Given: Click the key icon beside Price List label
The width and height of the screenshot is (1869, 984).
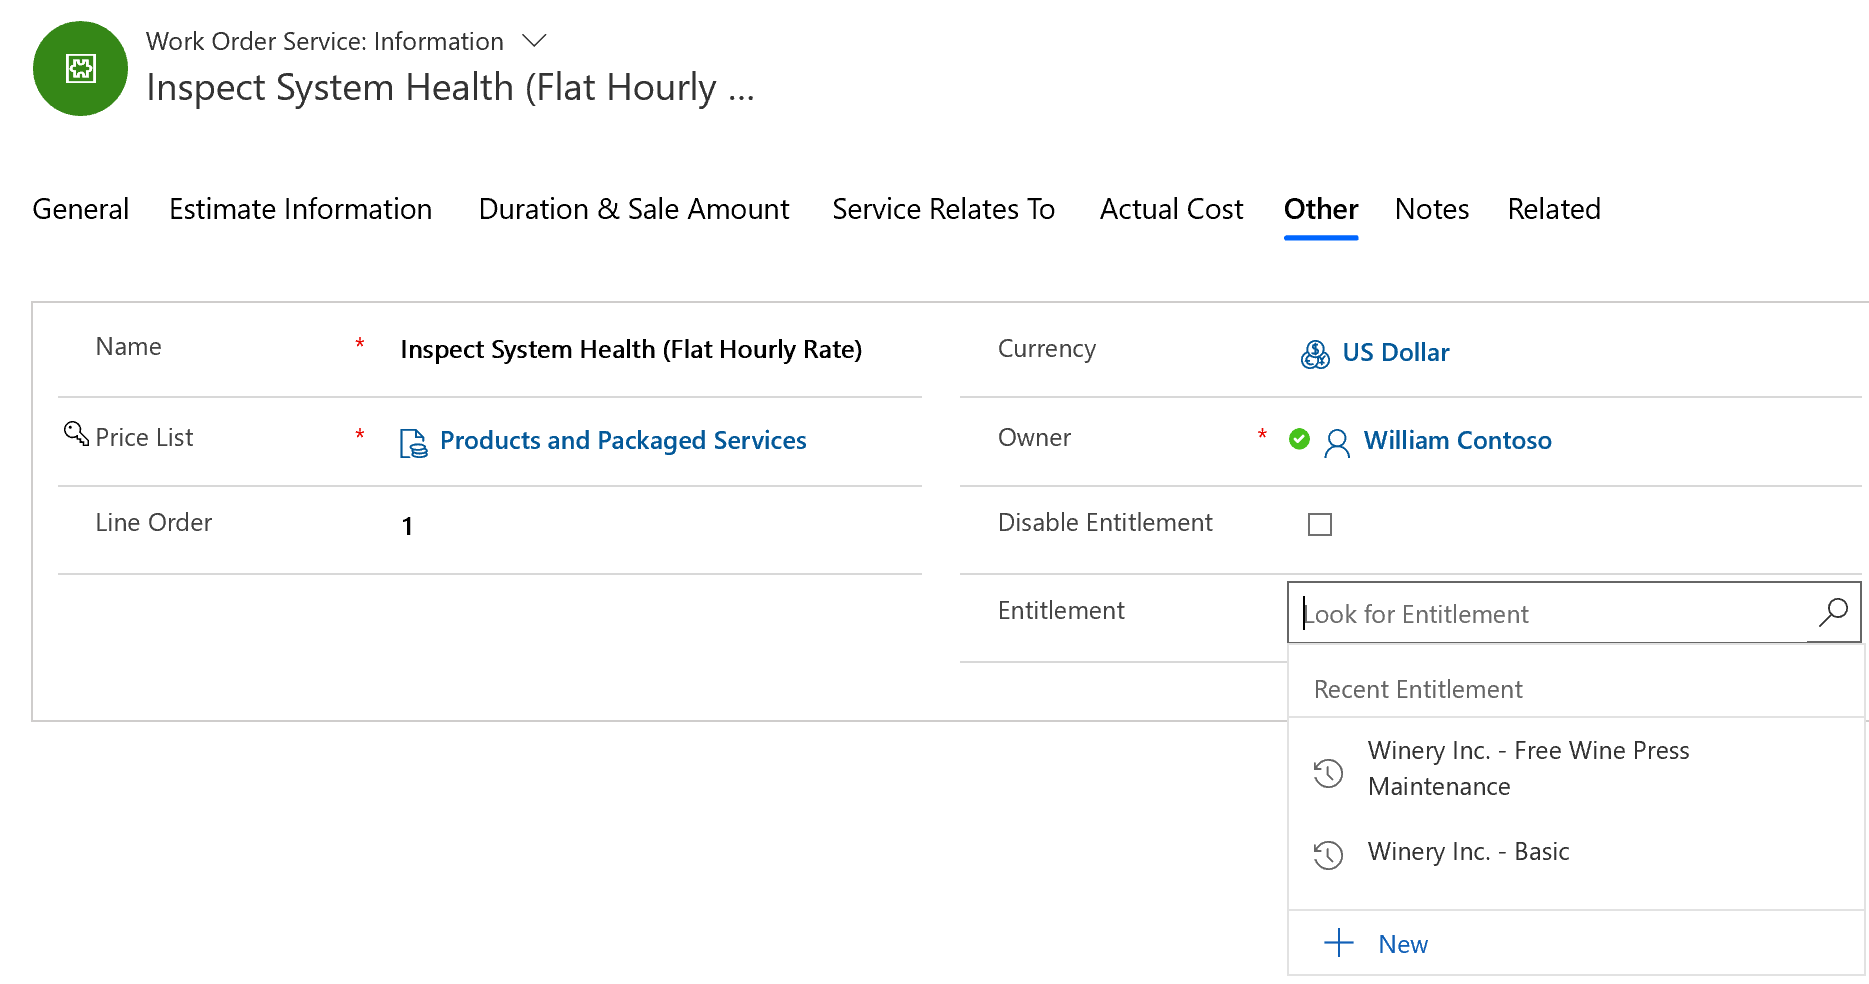Looking at the screenshot, I should (76, 433).
